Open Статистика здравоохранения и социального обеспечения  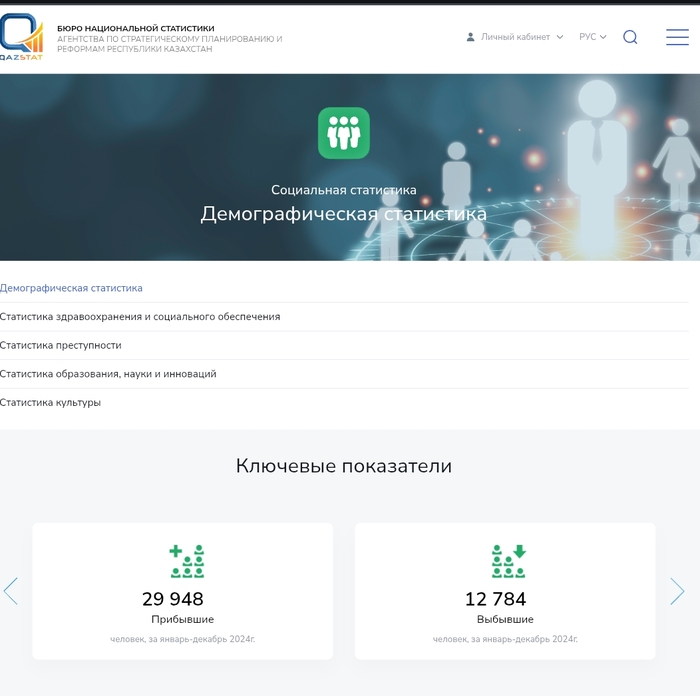140,317
